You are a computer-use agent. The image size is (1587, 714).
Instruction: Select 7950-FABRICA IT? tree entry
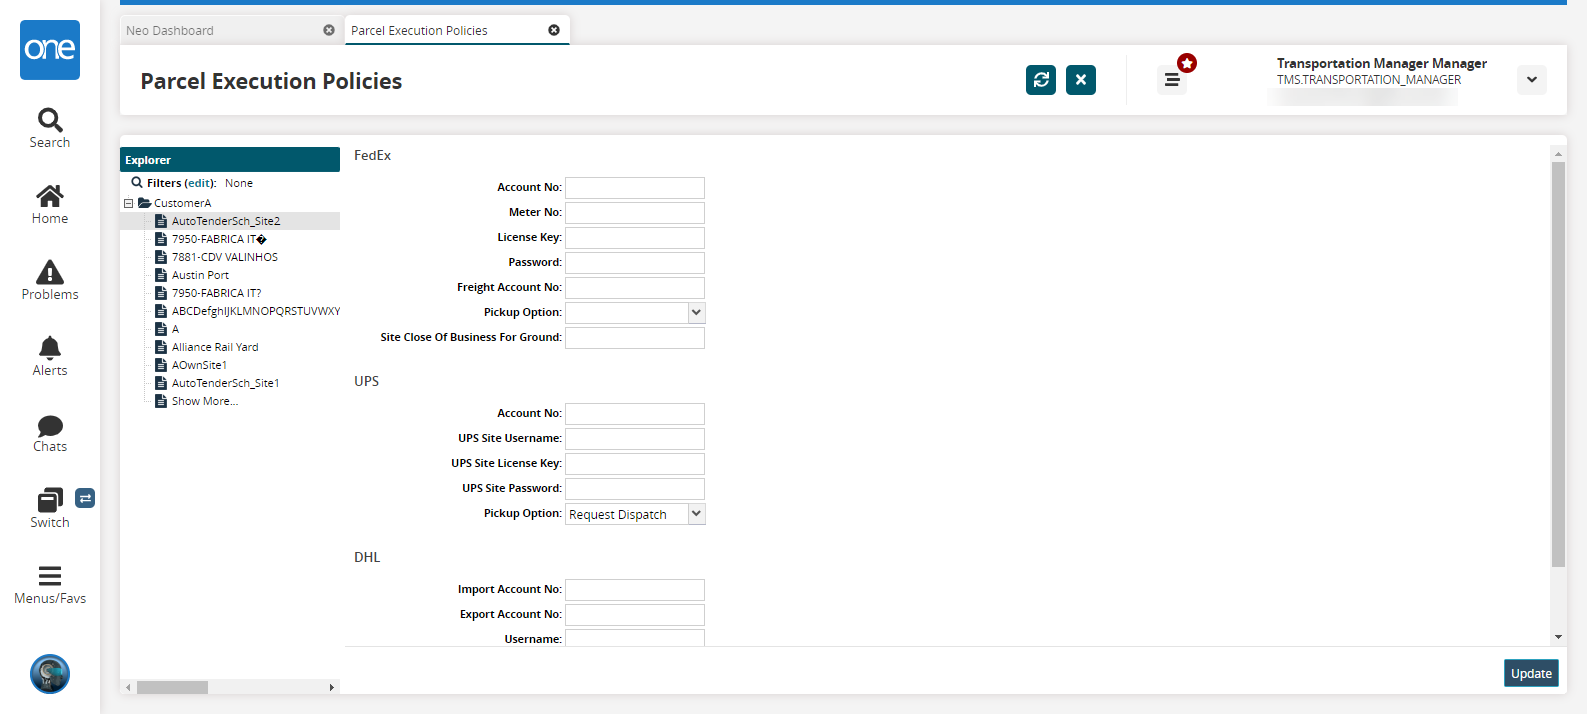(x=216, y=293)
